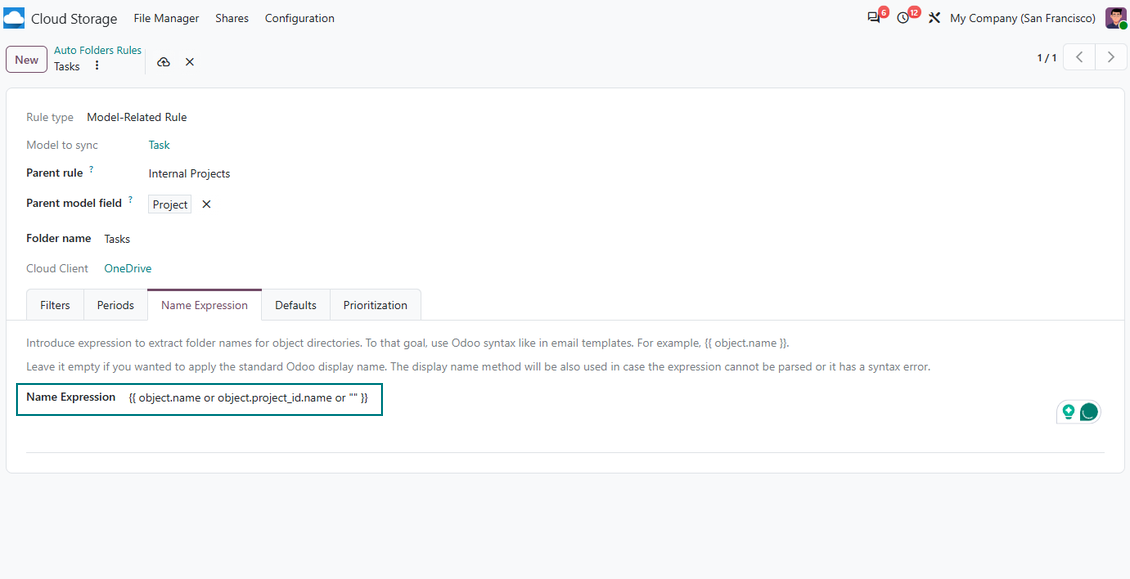The height and width of the screenshot is (579, 1130).
Task: Click the green lightbulb icon
Action: click(1068, 412)
